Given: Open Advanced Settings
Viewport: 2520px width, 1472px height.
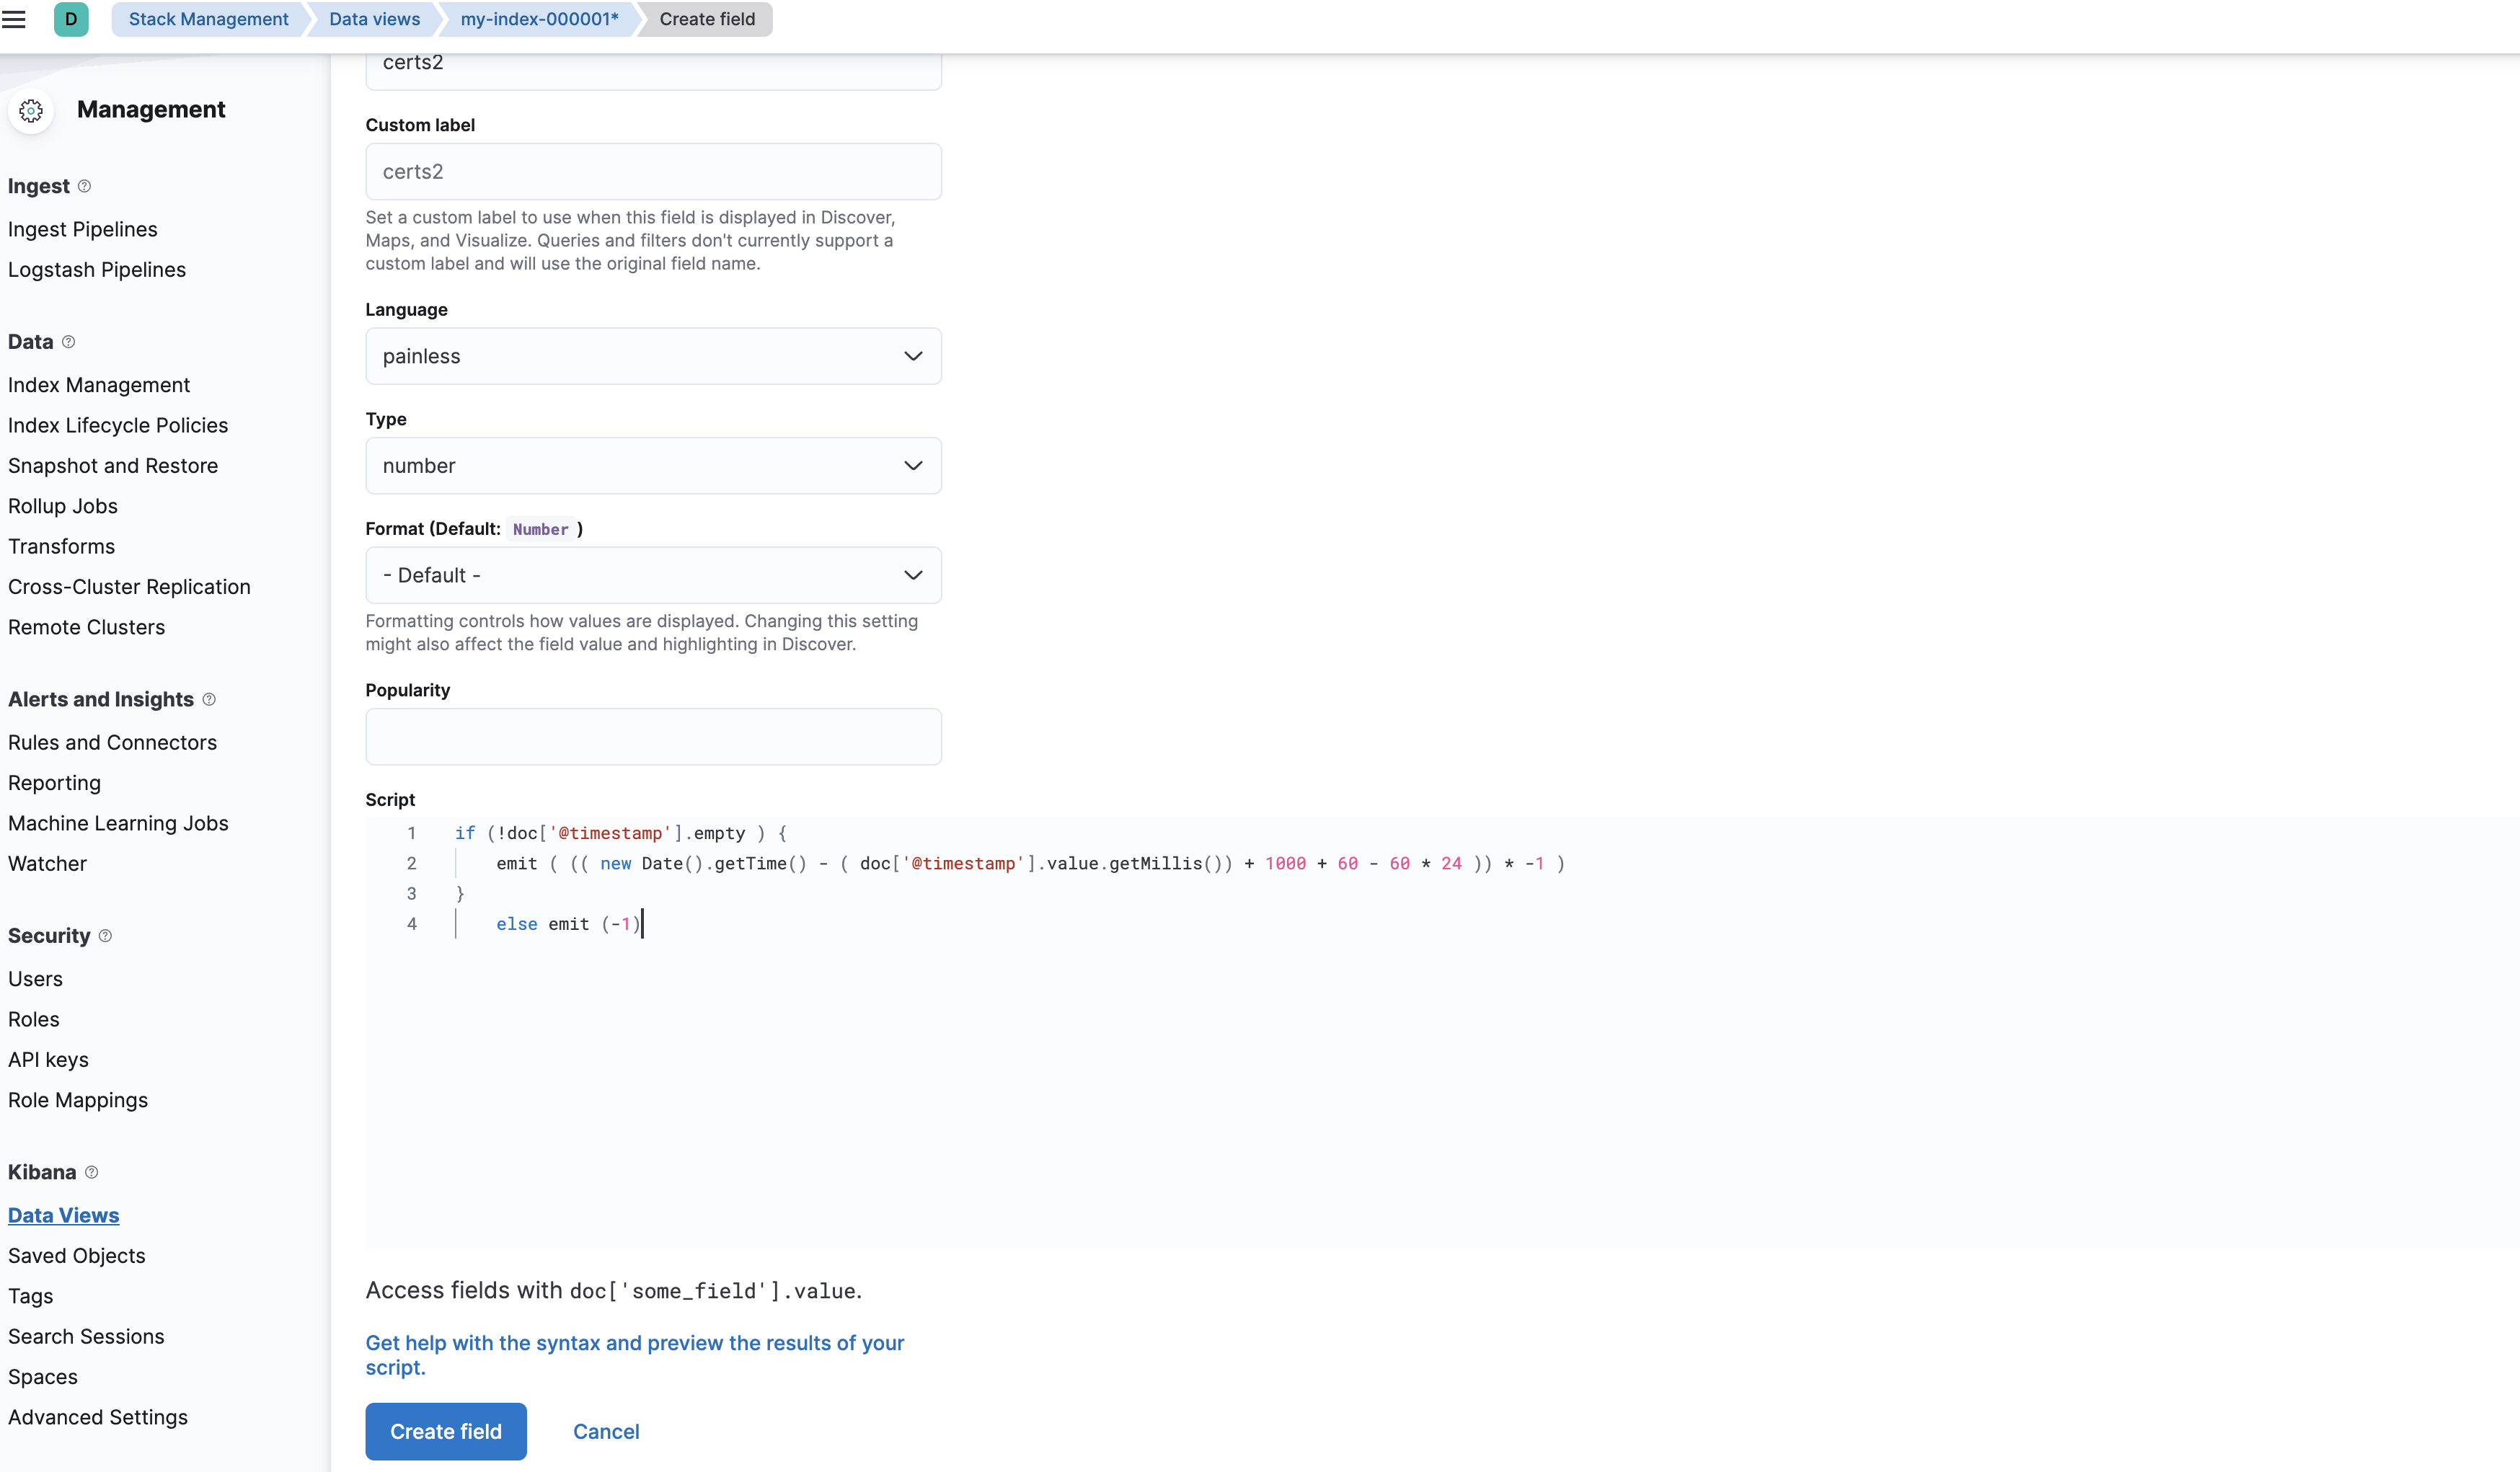Looking at the screenshot, I should click(98, 1417).
